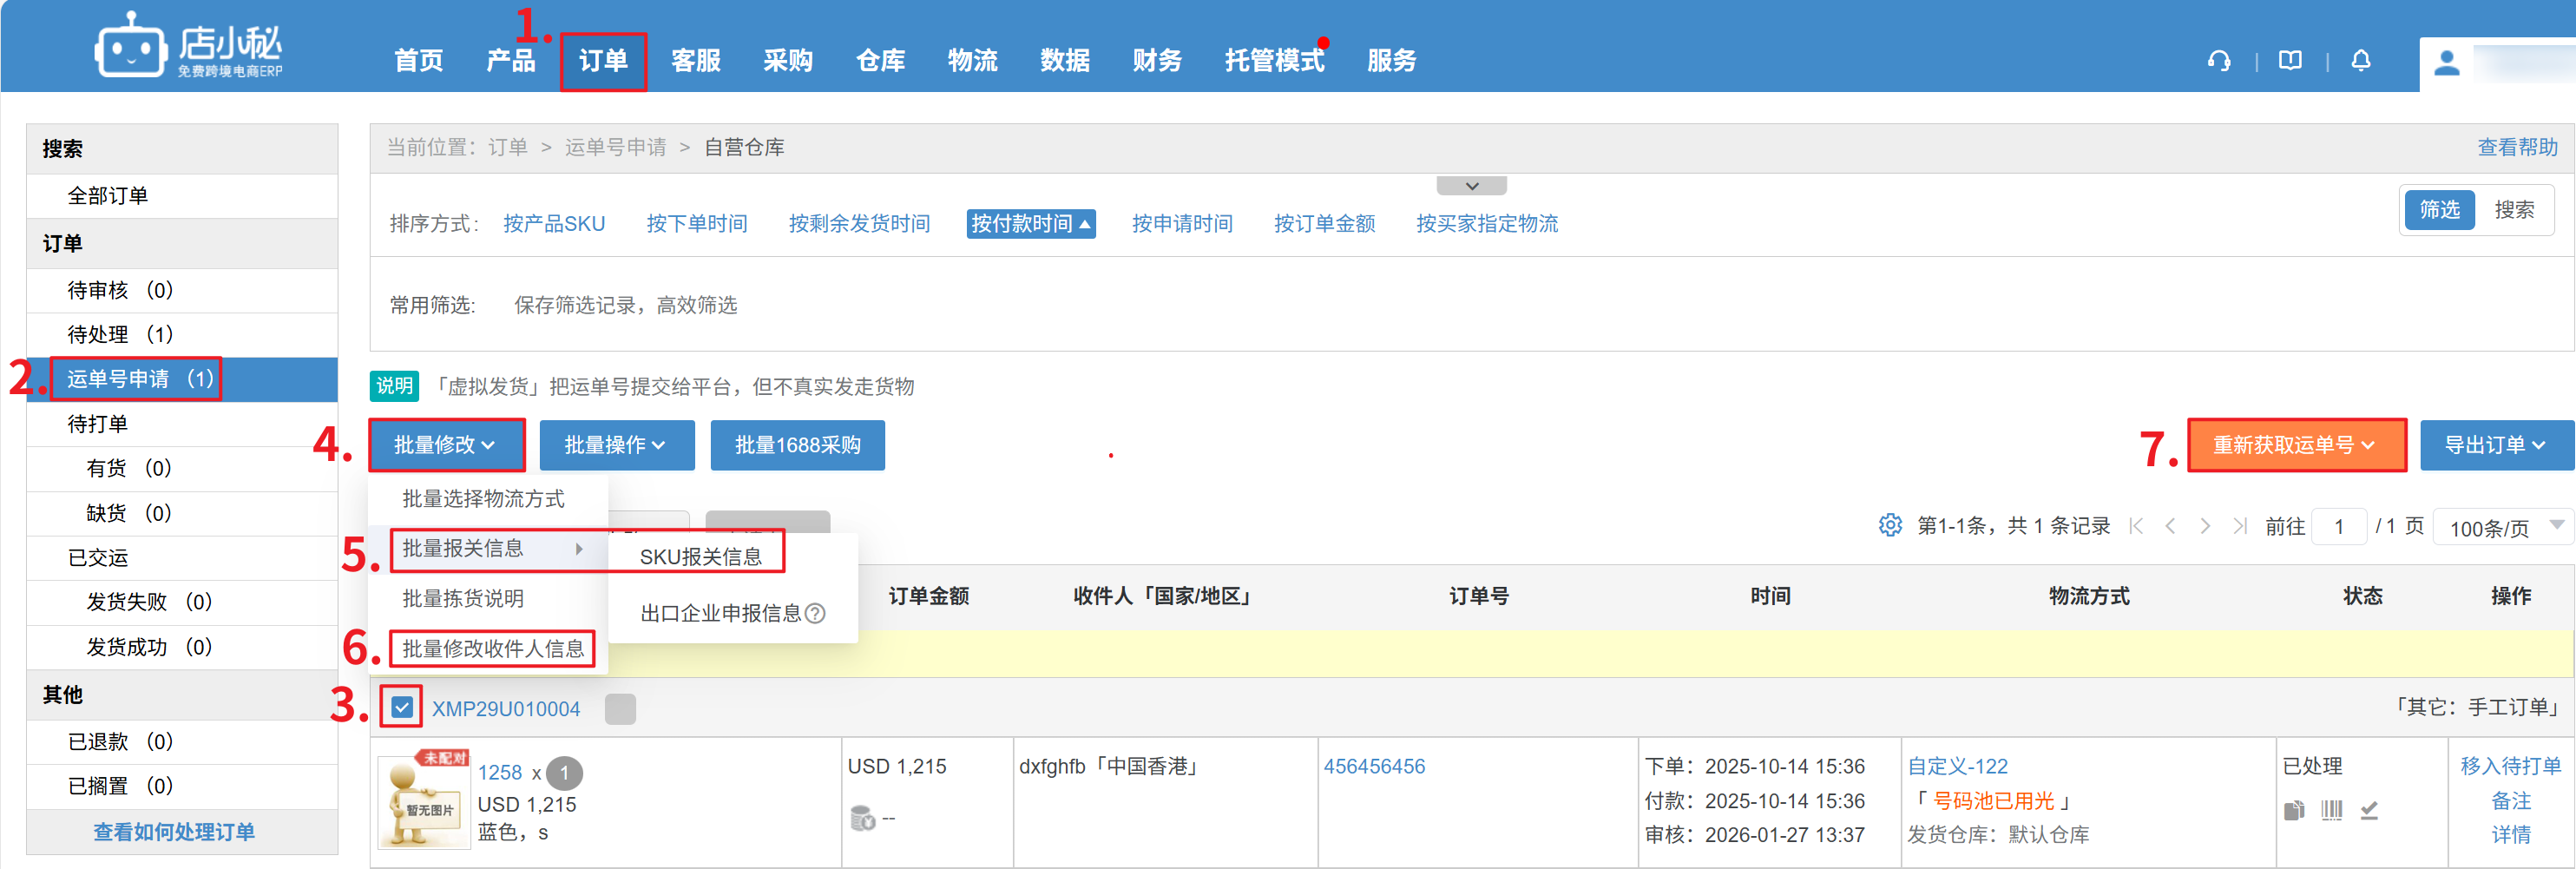Click the page number input field
The width and height of the screenshot is (2576, 869).
coord(2338,526)
